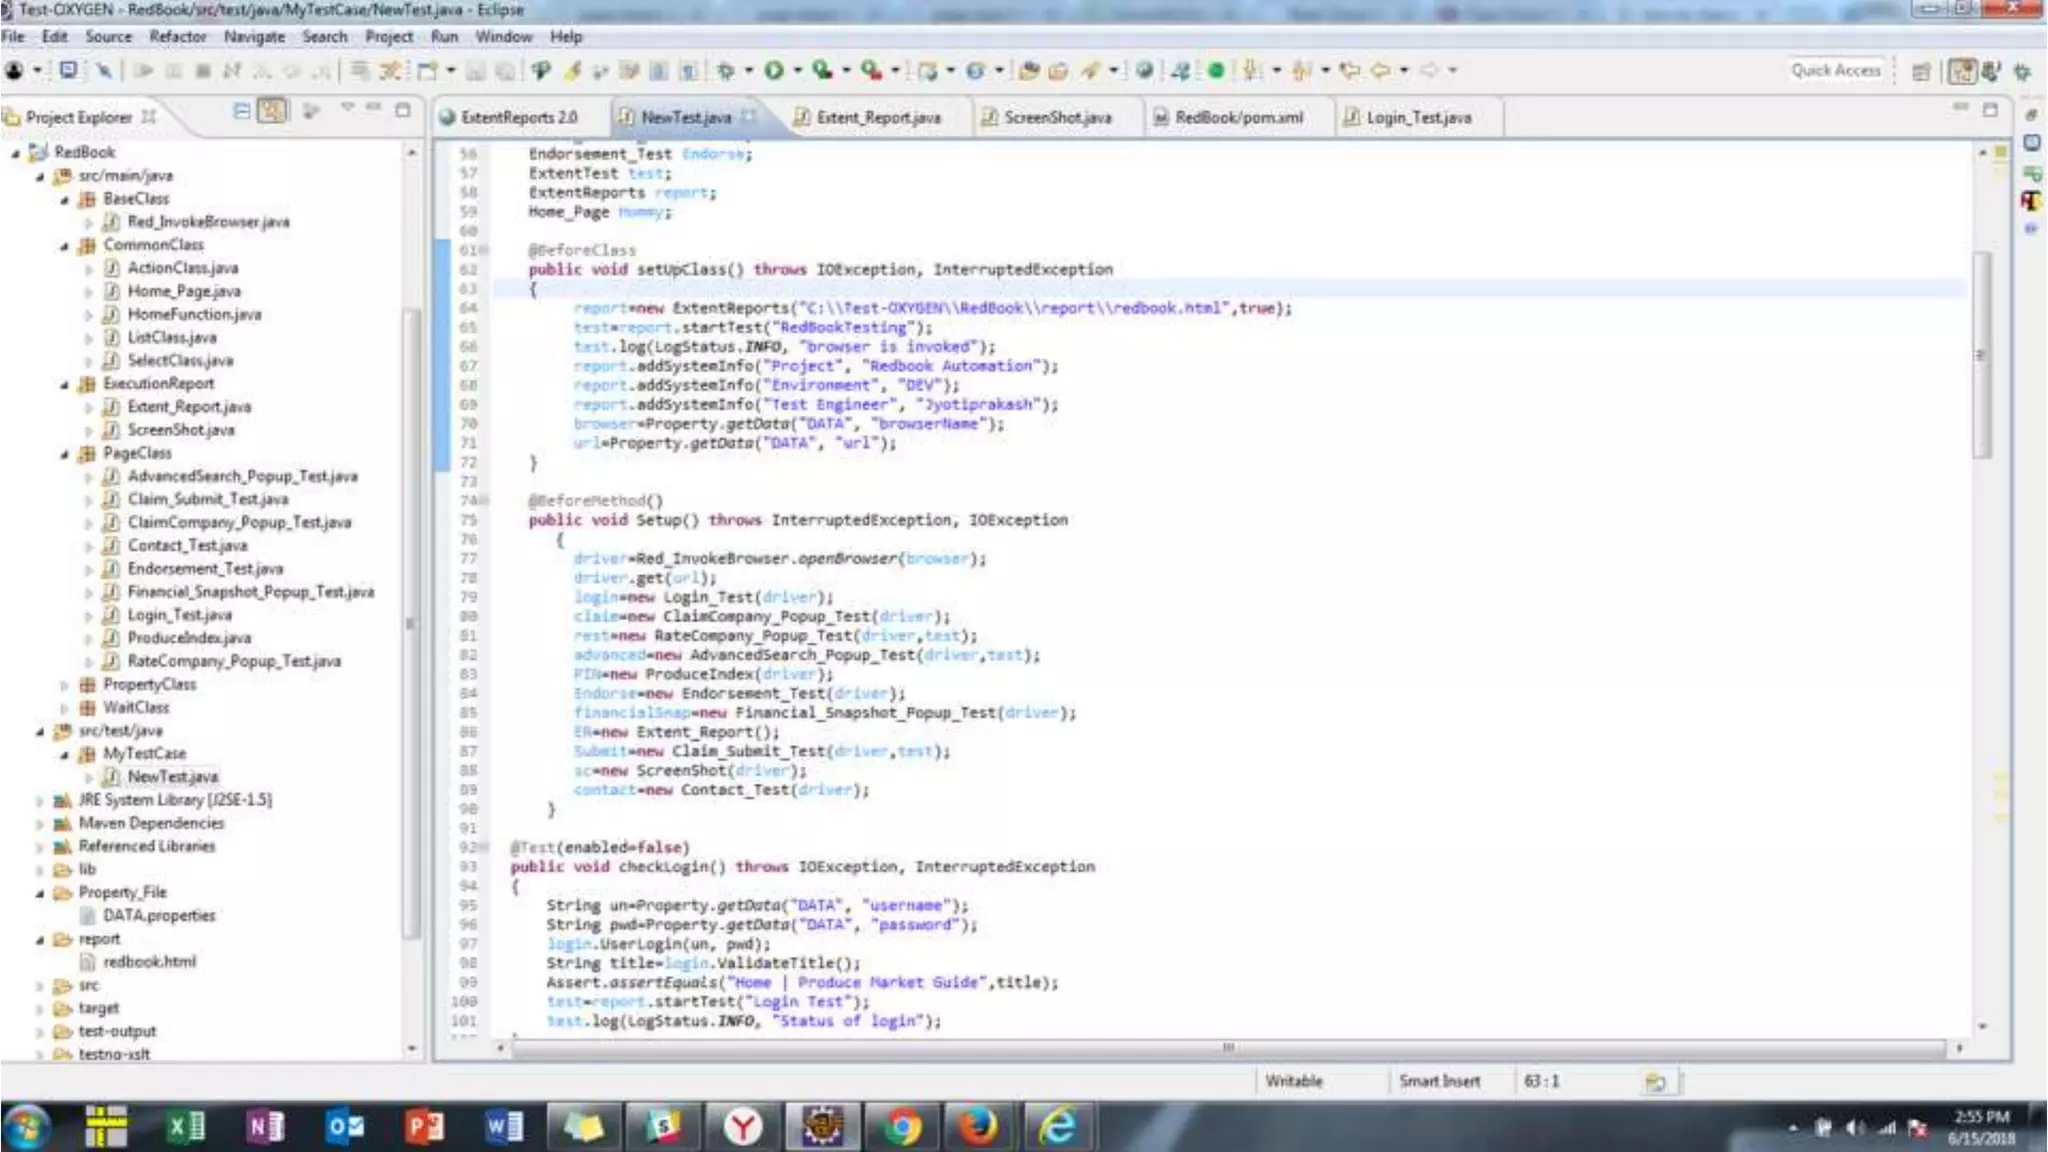Select Red_InvokeBrowser.java in BaseClass
2048x1152 pixels.
[x=209, y=222]
